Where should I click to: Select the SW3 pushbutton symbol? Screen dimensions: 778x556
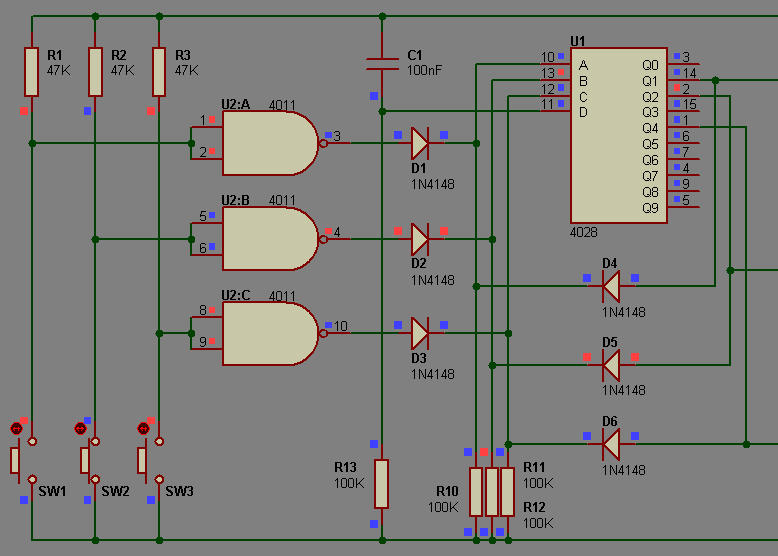click(151, 460)
